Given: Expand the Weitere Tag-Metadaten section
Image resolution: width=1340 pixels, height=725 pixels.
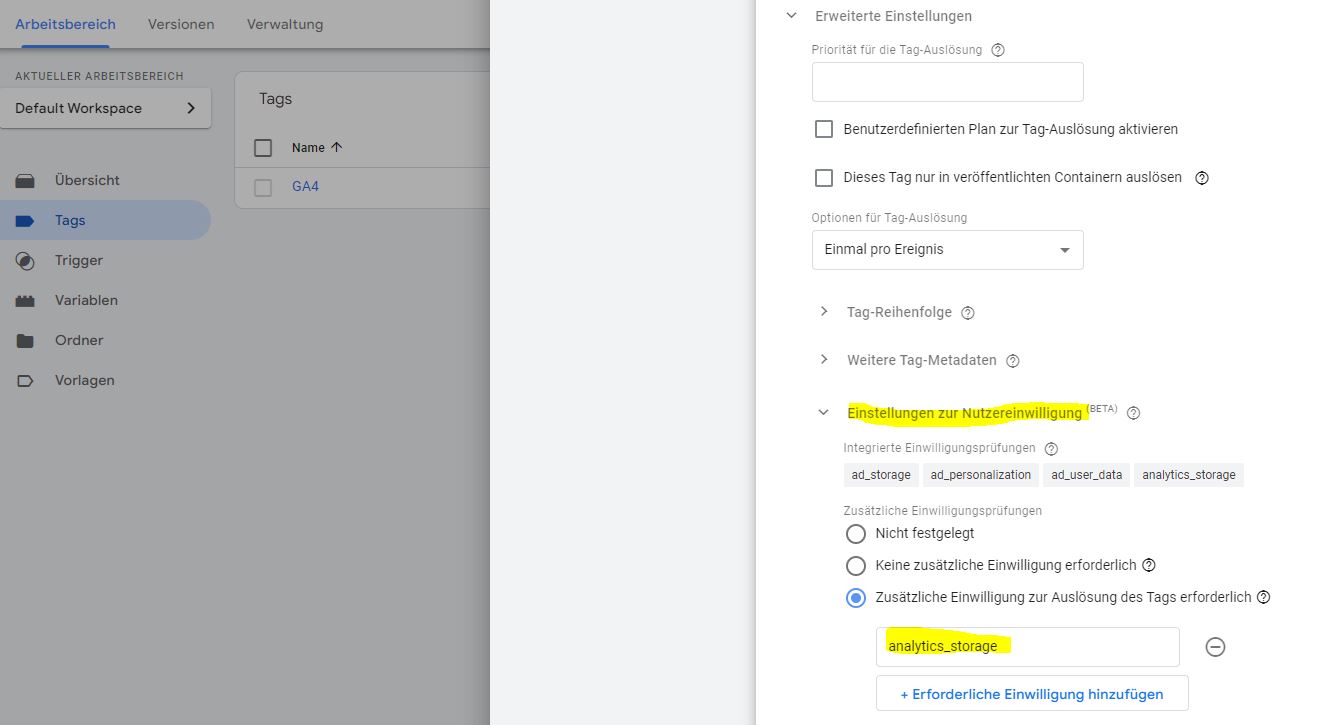Looking at the screenshot, I should point(824,360).
